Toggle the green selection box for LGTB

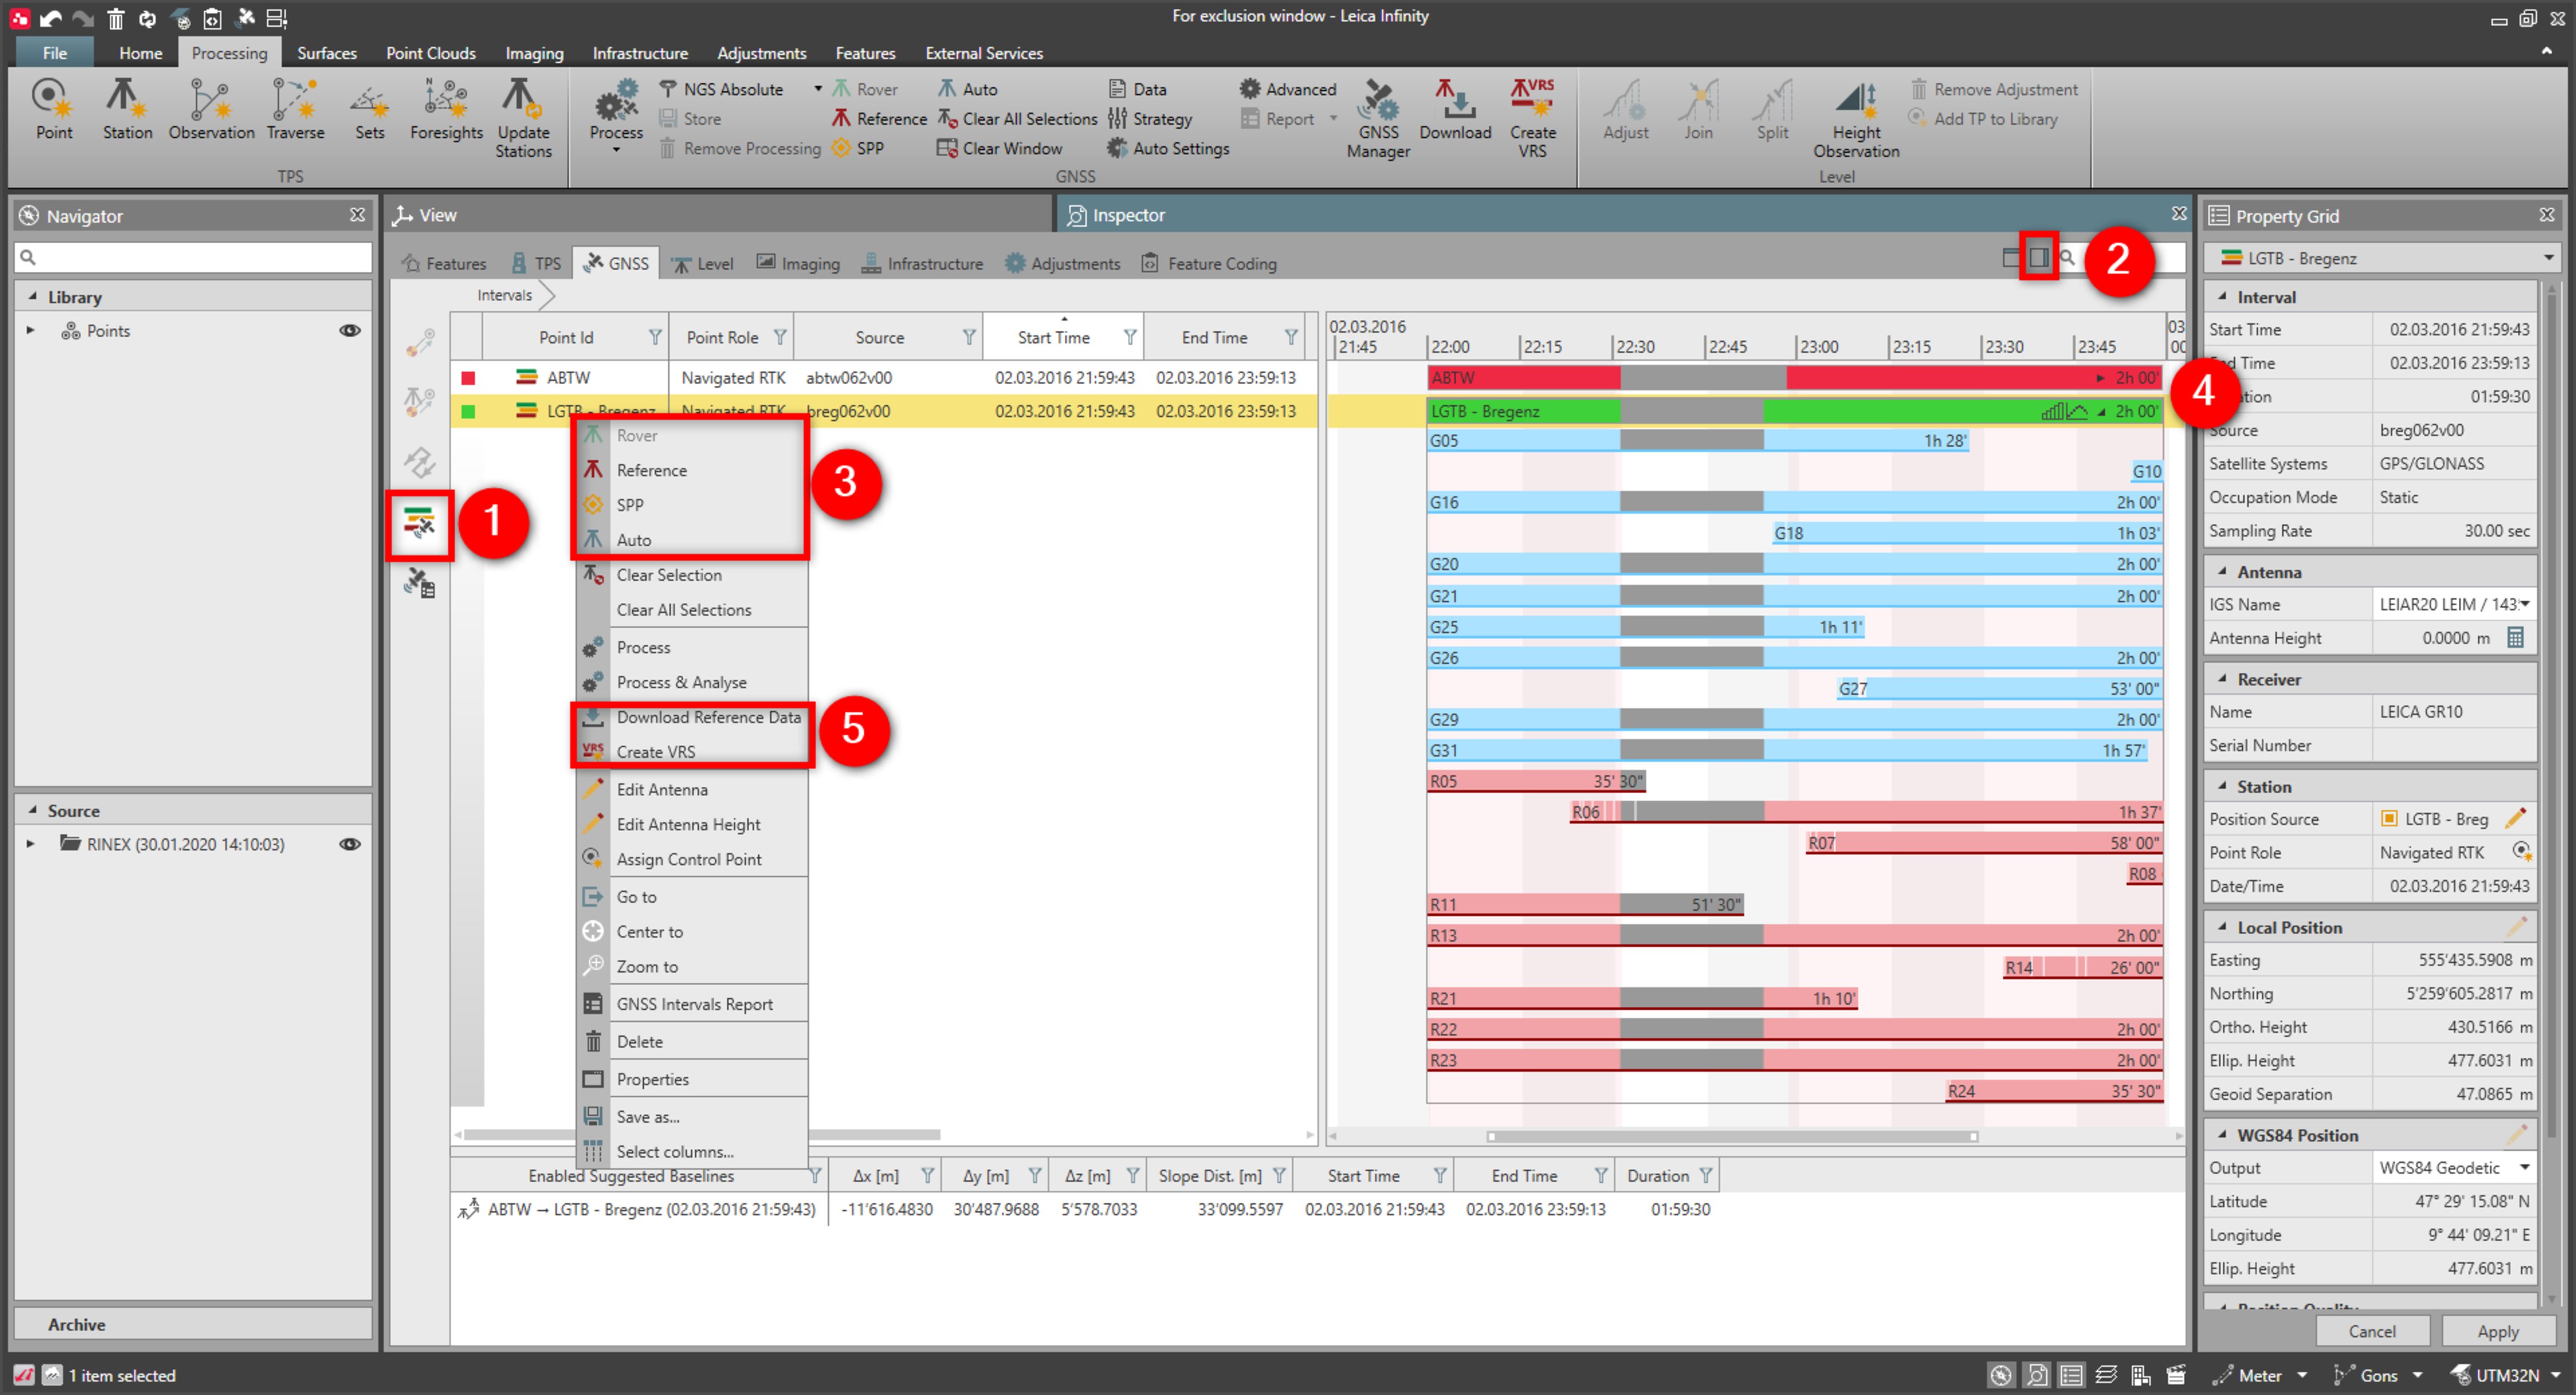point(468,411)
